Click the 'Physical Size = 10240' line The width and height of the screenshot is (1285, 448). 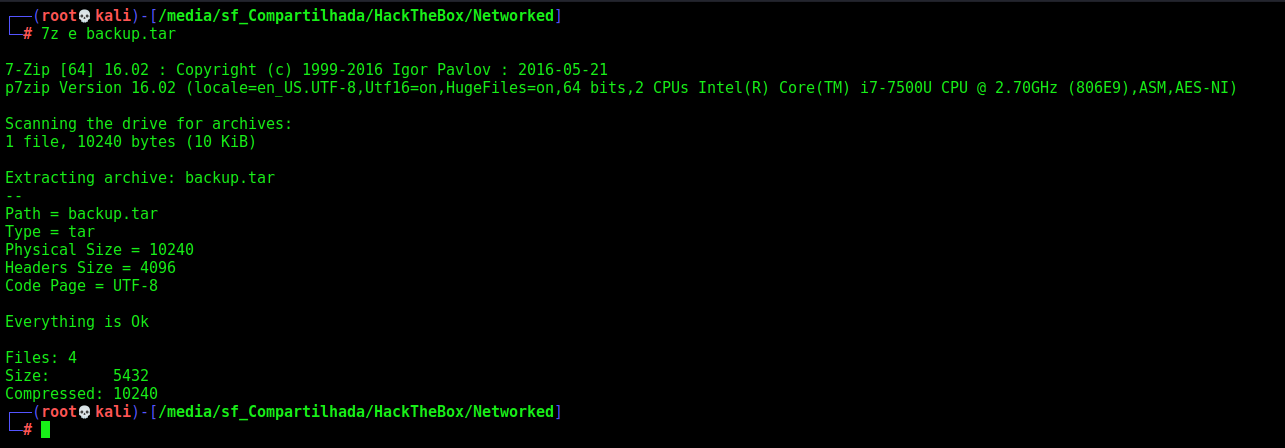point(99,250)
